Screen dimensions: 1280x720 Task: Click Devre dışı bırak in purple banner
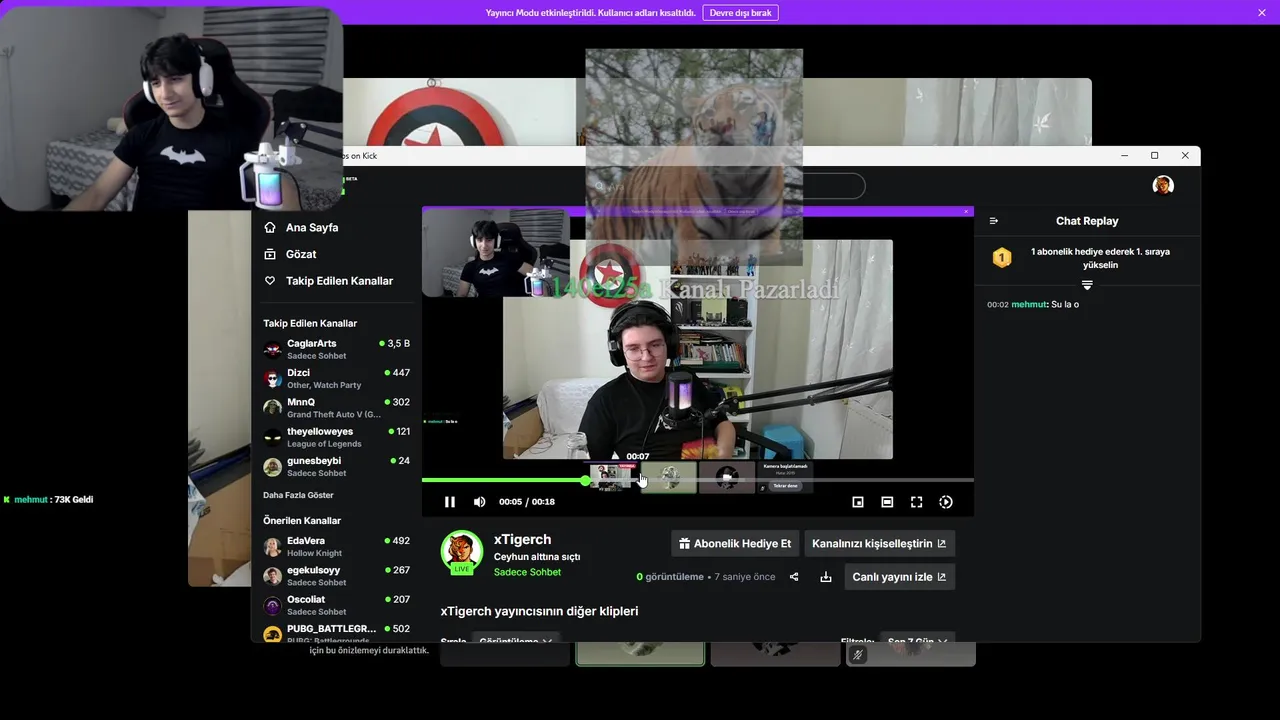point(740,13)
